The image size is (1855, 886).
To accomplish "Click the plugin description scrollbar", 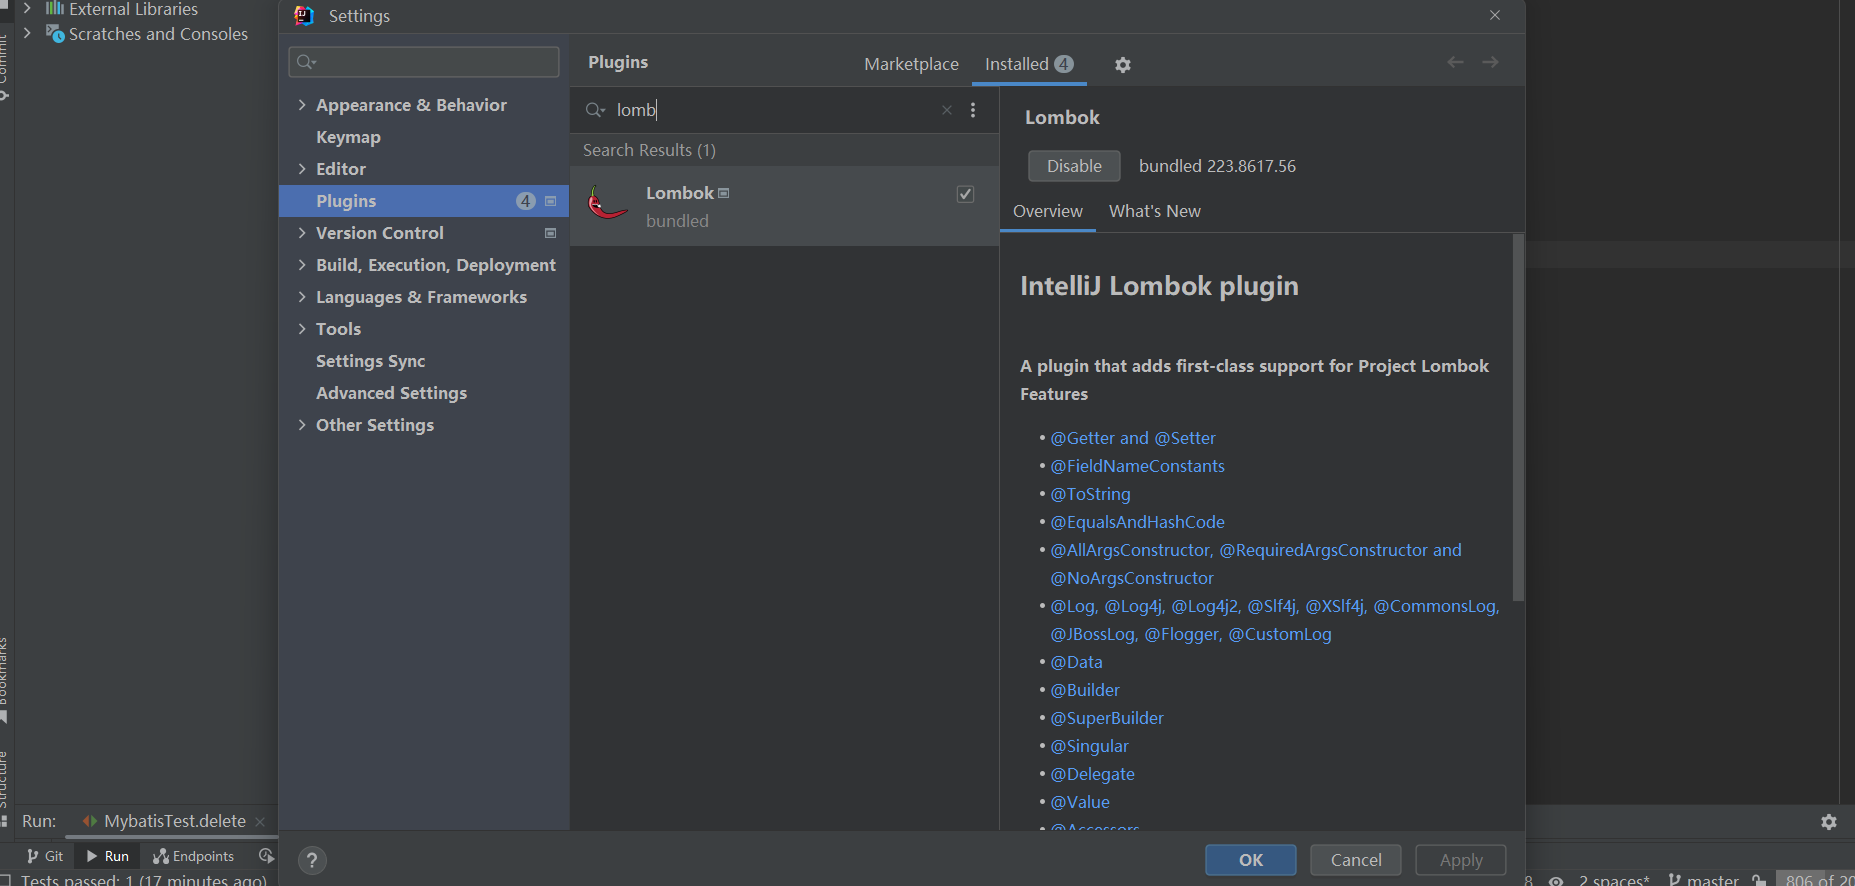I will pyautogui.click(x=1518, y=418).
